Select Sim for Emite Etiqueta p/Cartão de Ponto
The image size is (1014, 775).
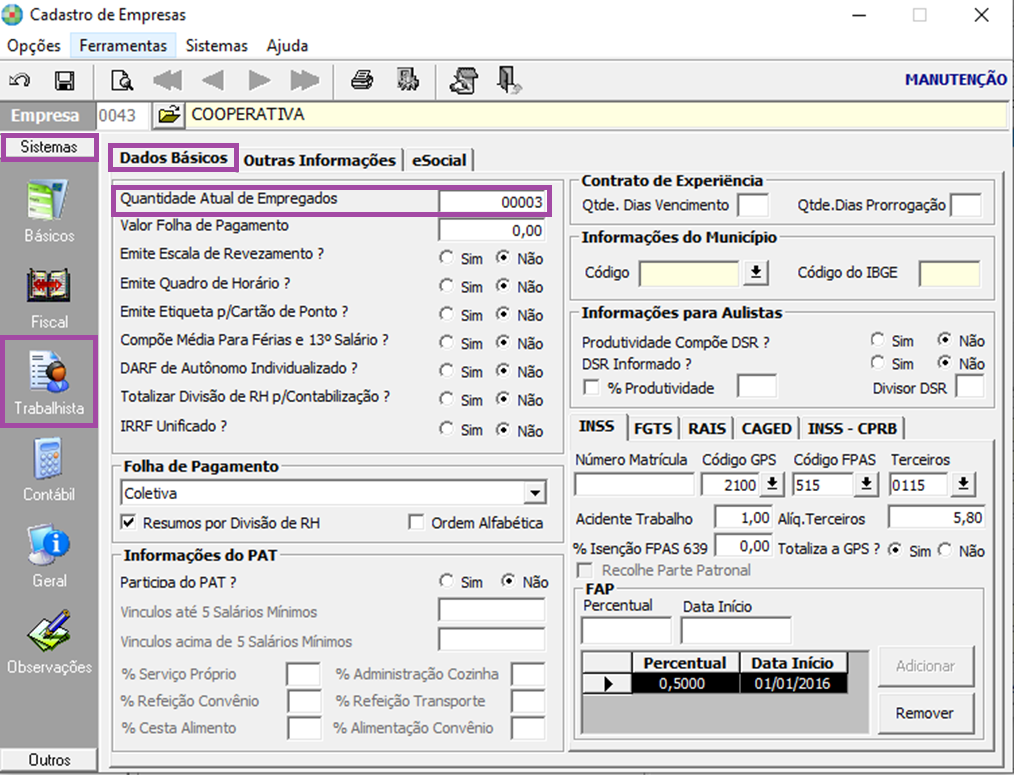click(446, 314)
